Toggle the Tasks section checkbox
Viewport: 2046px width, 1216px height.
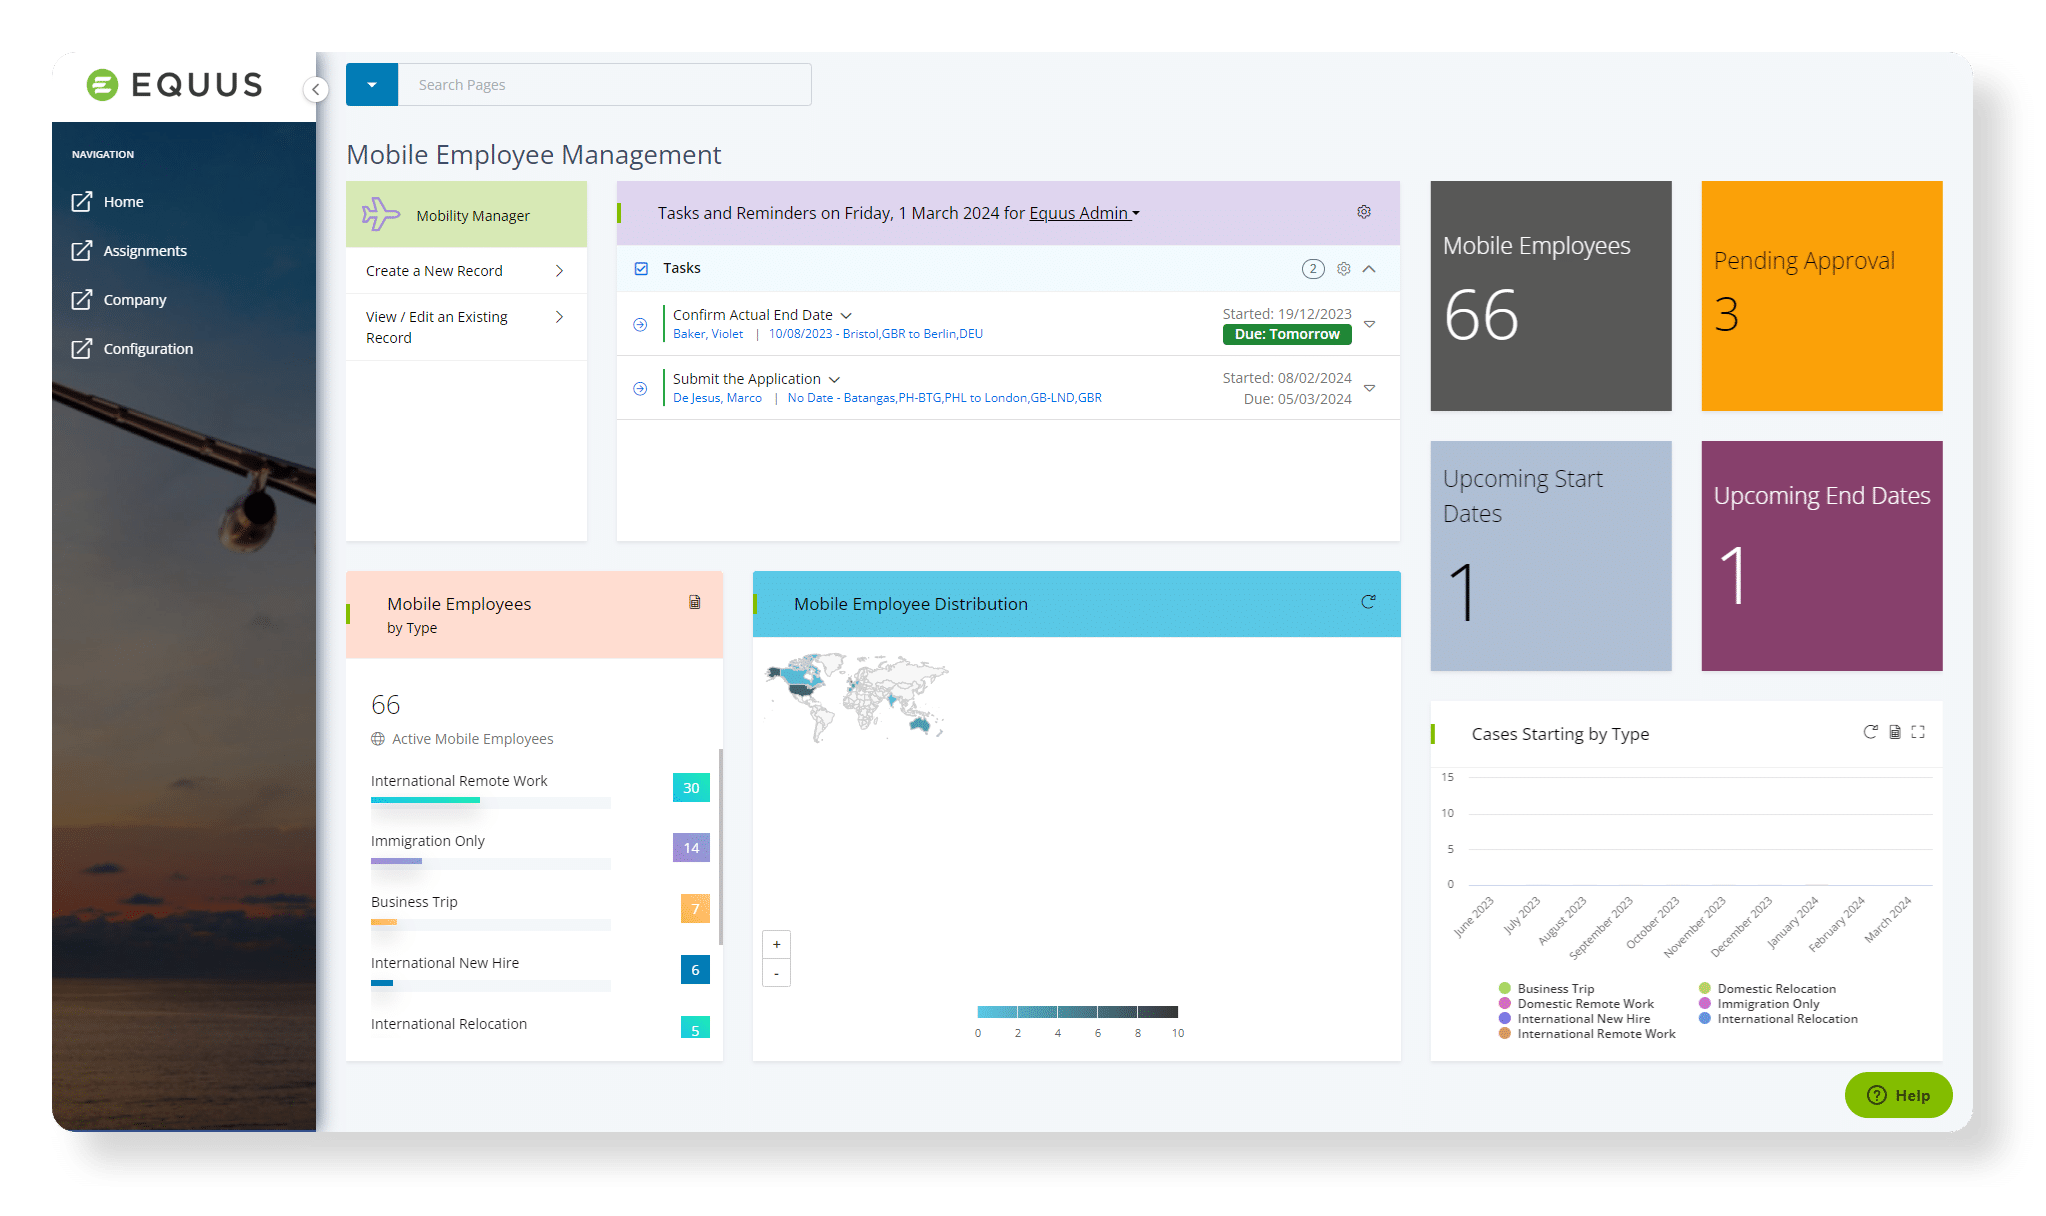click(x=642, y=268)
